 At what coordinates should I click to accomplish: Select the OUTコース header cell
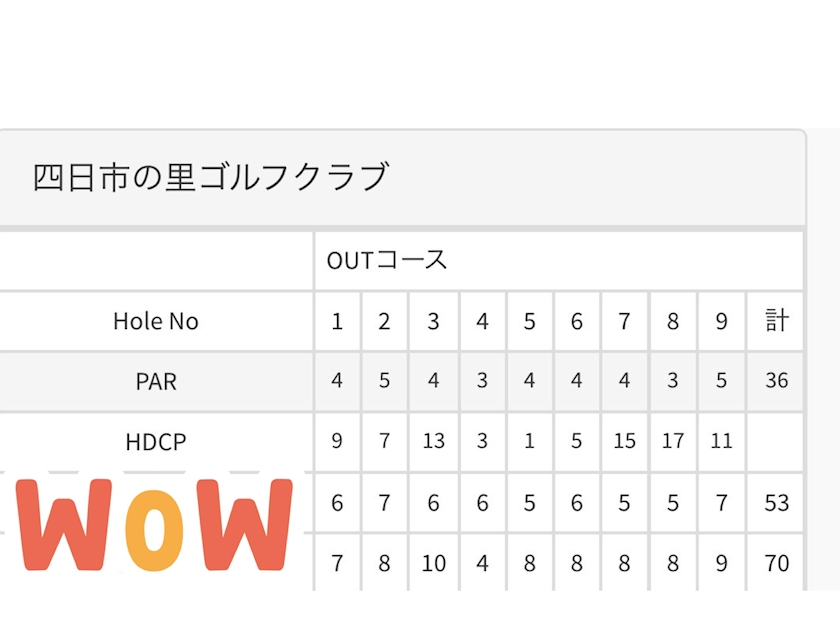[x=559, y=261]
